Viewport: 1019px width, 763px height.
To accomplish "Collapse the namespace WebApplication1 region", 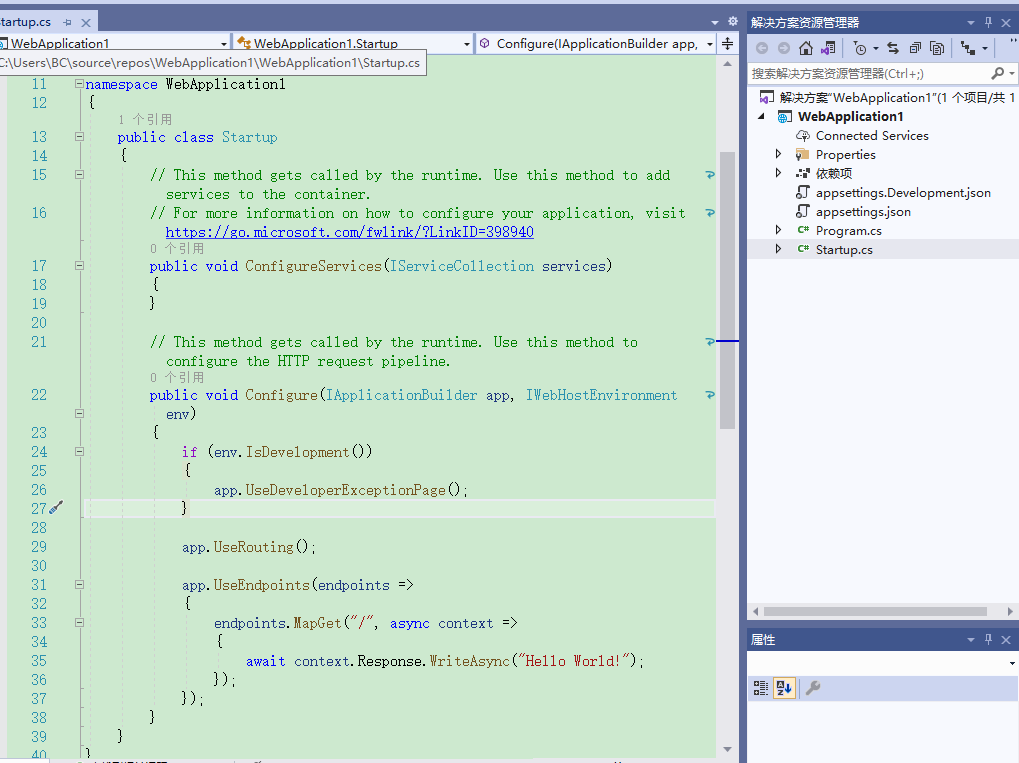I will pos(79,84).
